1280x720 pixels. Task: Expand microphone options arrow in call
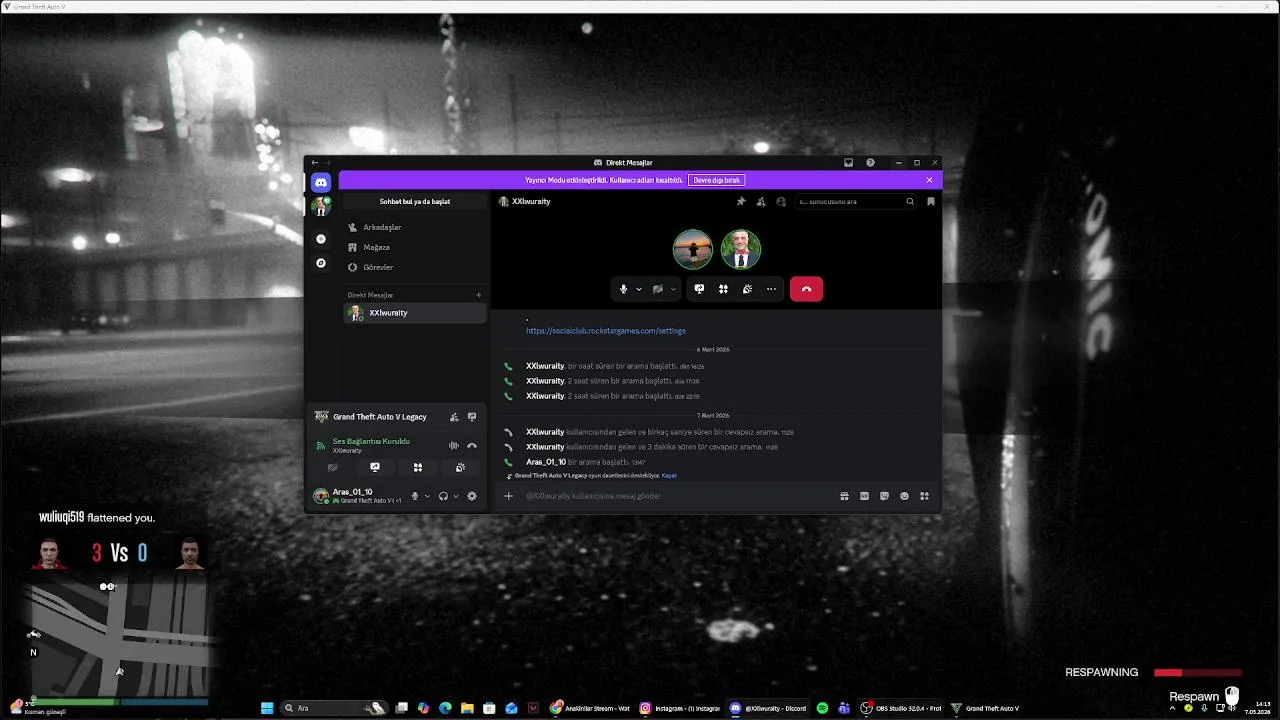point(639,289)
